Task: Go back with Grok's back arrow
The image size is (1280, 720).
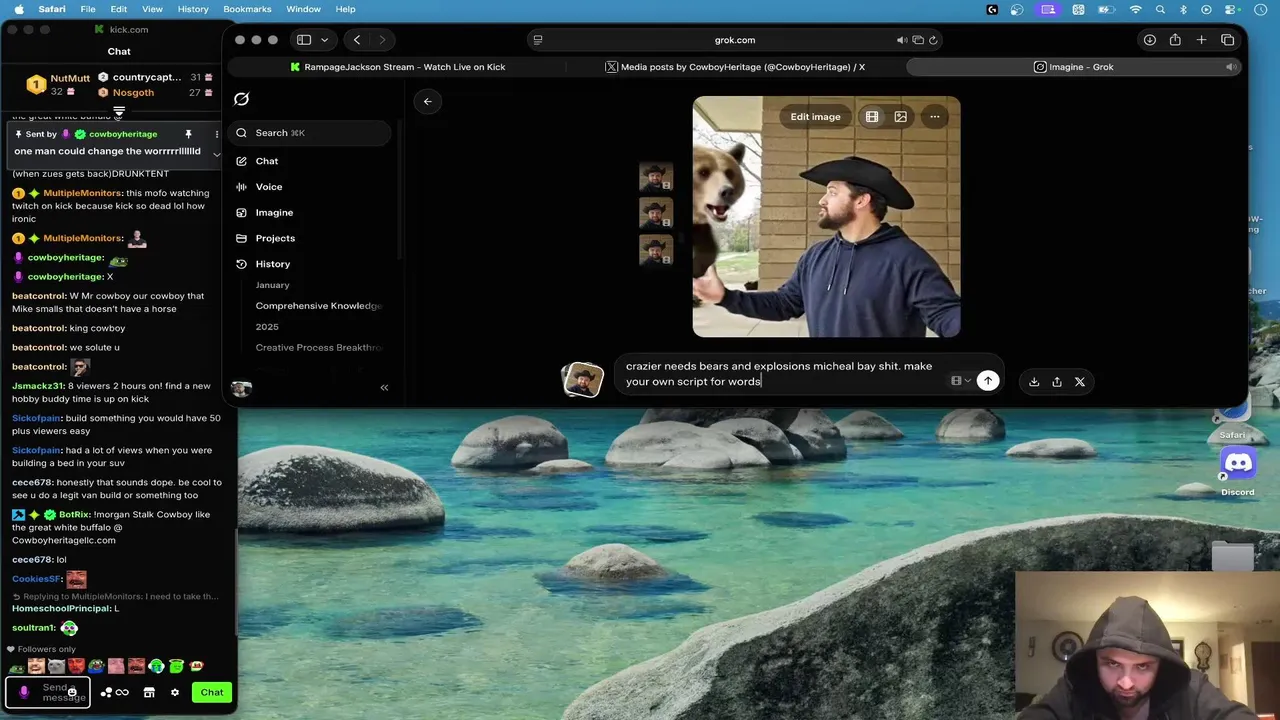Action: point(427,101)
